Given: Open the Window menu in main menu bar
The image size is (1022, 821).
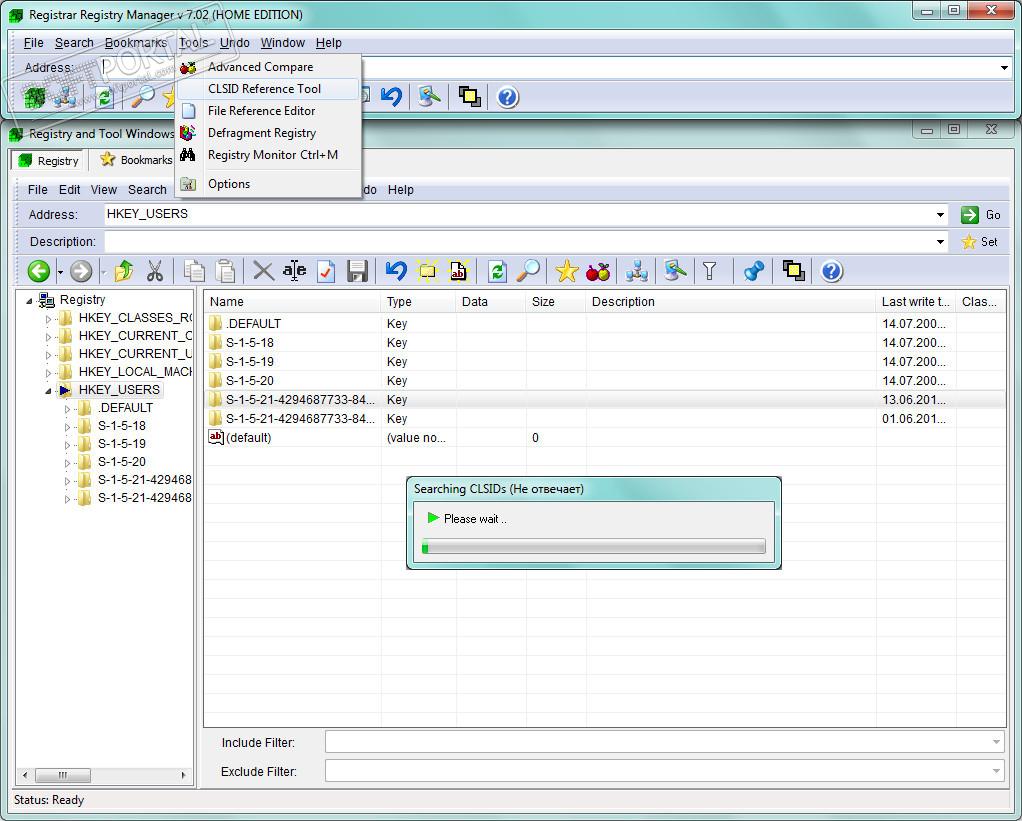Looking at the screenshot, I should click(x=283, y=42).
